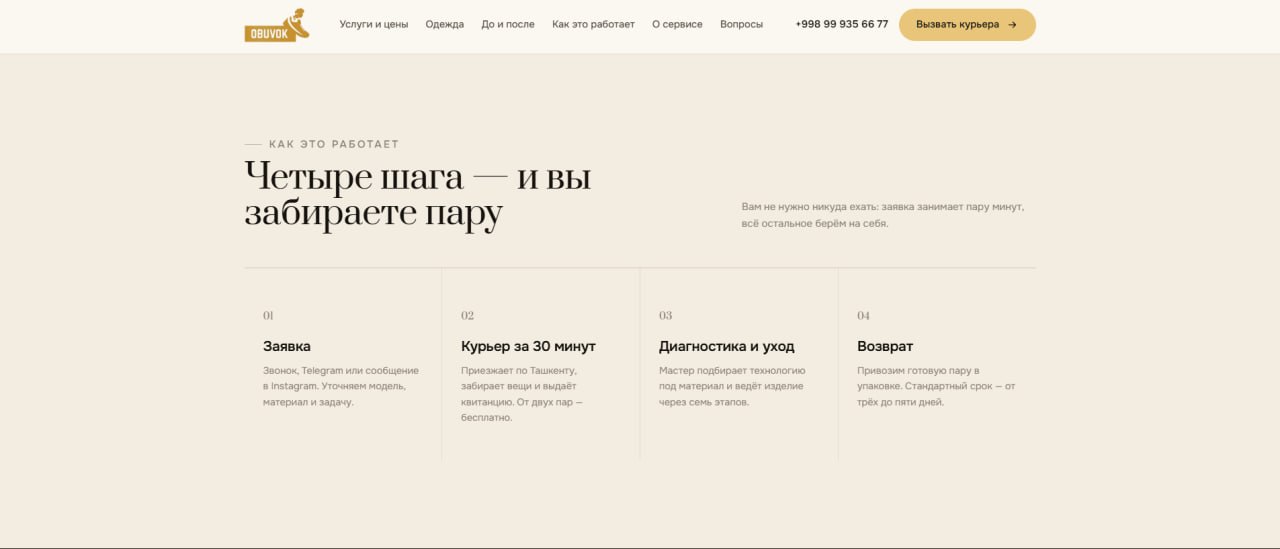1280x549 pixels.
Task: Click the description starting "Привозим готовую пару"
Action: coord(936,386)
